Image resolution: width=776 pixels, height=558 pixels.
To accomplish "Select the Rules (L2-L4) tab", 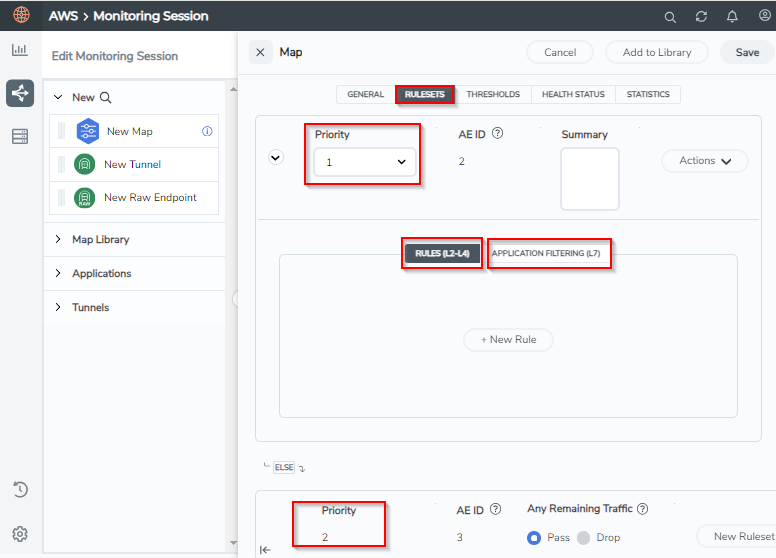I will 442,253.
